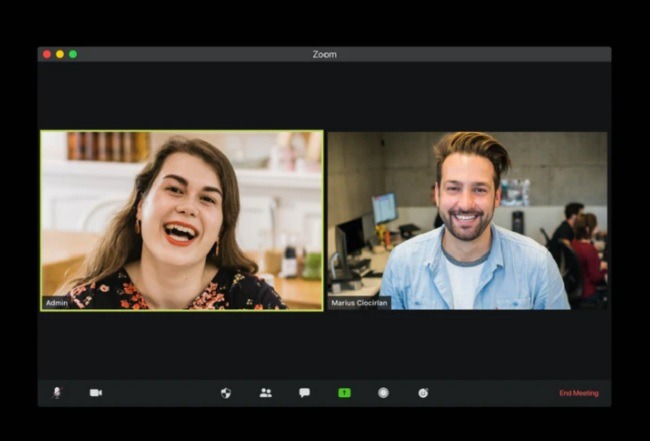Click the Marius Ciocirlan name label

point(359,303)
